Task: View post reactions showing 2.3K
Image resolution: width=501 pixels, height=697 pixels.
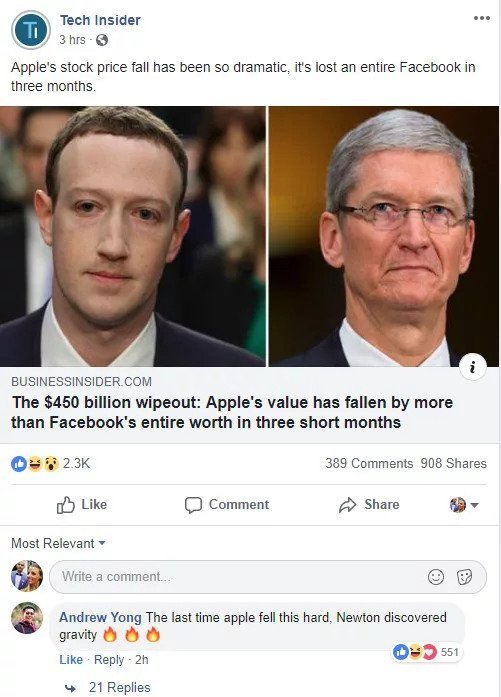Action: (50, 464)
